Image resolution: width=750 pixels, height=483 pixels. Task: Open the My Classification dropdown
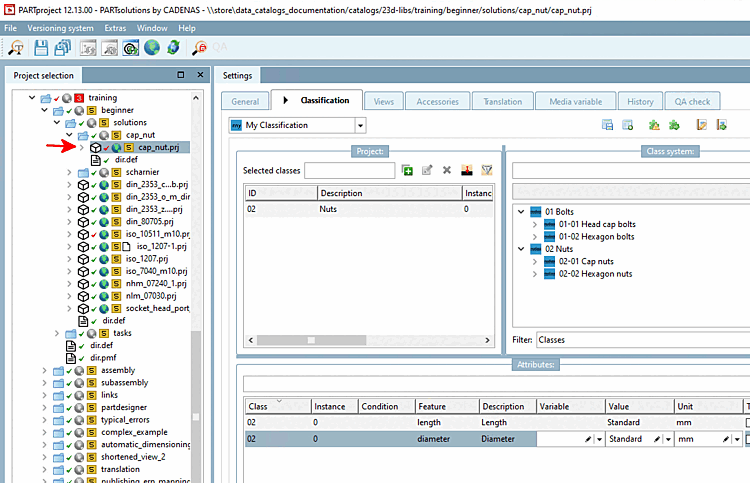point(361,126)
